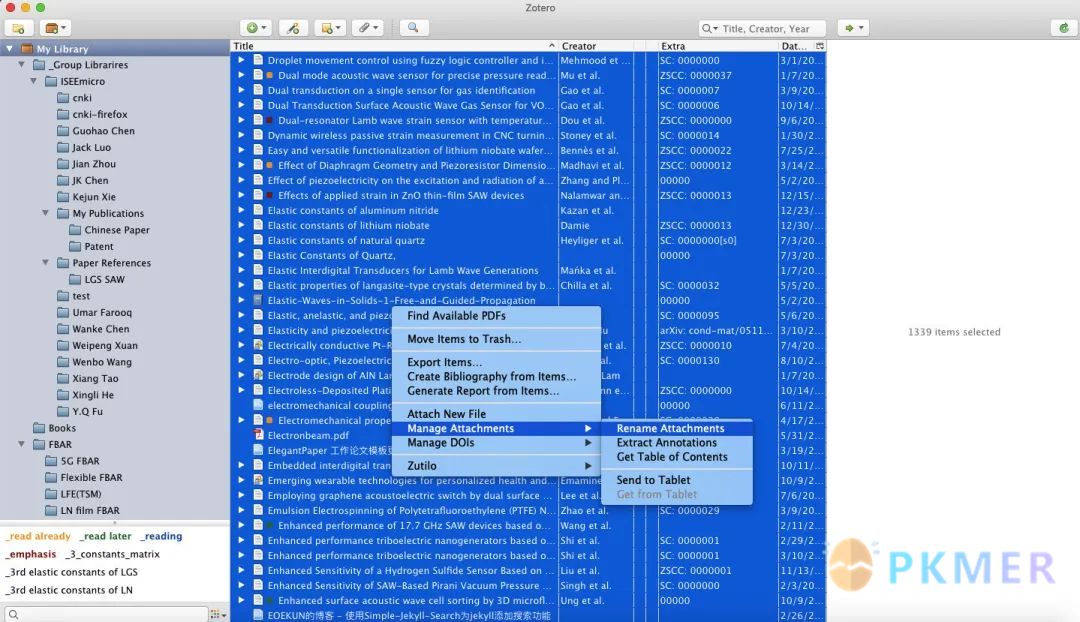This screenshot has height=622, width=1080.
Task: Expand the Droplet movement control item row
Action: 242,60
